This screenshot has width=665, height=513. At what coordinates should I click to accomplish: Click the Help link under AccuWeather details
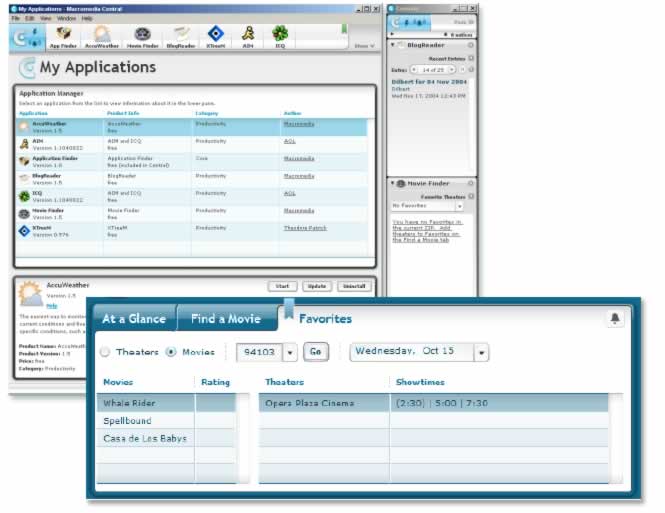tap(51, 306)
